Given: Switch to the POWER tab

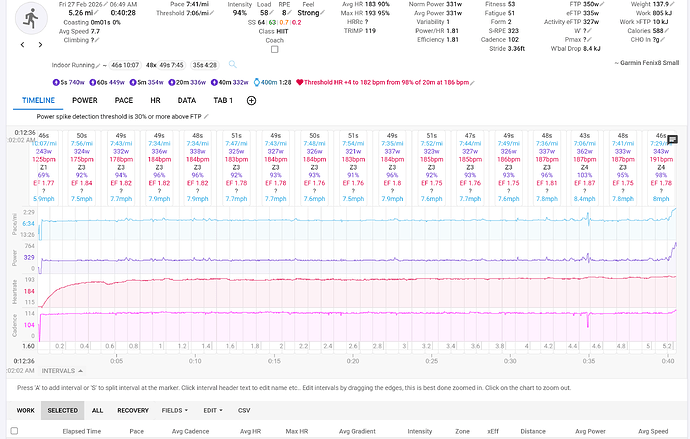Looking at the screenshot, I should (84, 100).
